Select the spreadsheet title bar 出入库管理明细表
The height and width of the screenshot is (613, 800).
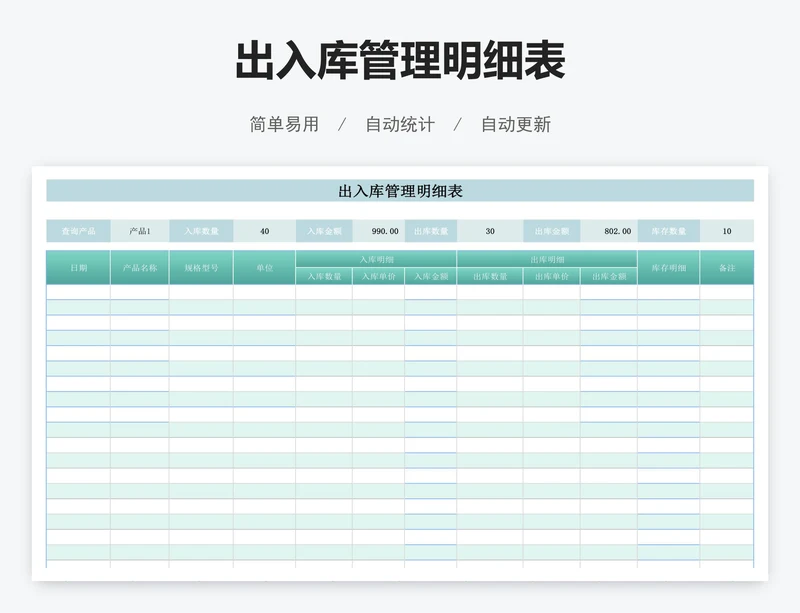(400, 191)
